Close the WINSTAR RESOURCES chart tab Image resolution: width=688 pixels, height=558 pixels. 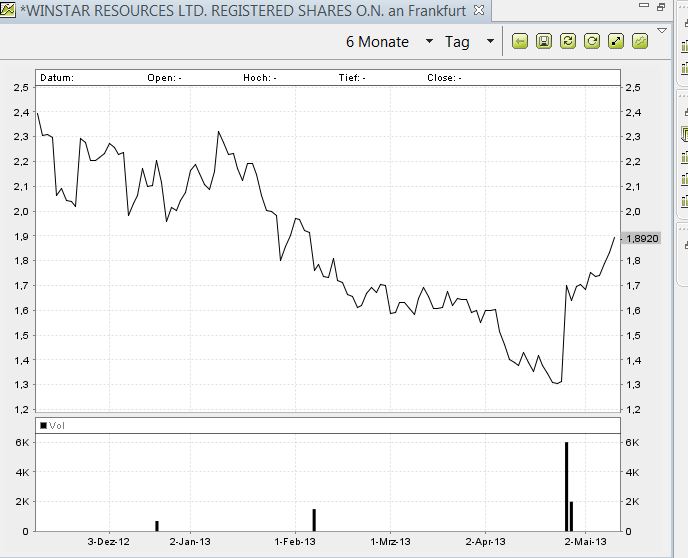[x=478, y=9]
